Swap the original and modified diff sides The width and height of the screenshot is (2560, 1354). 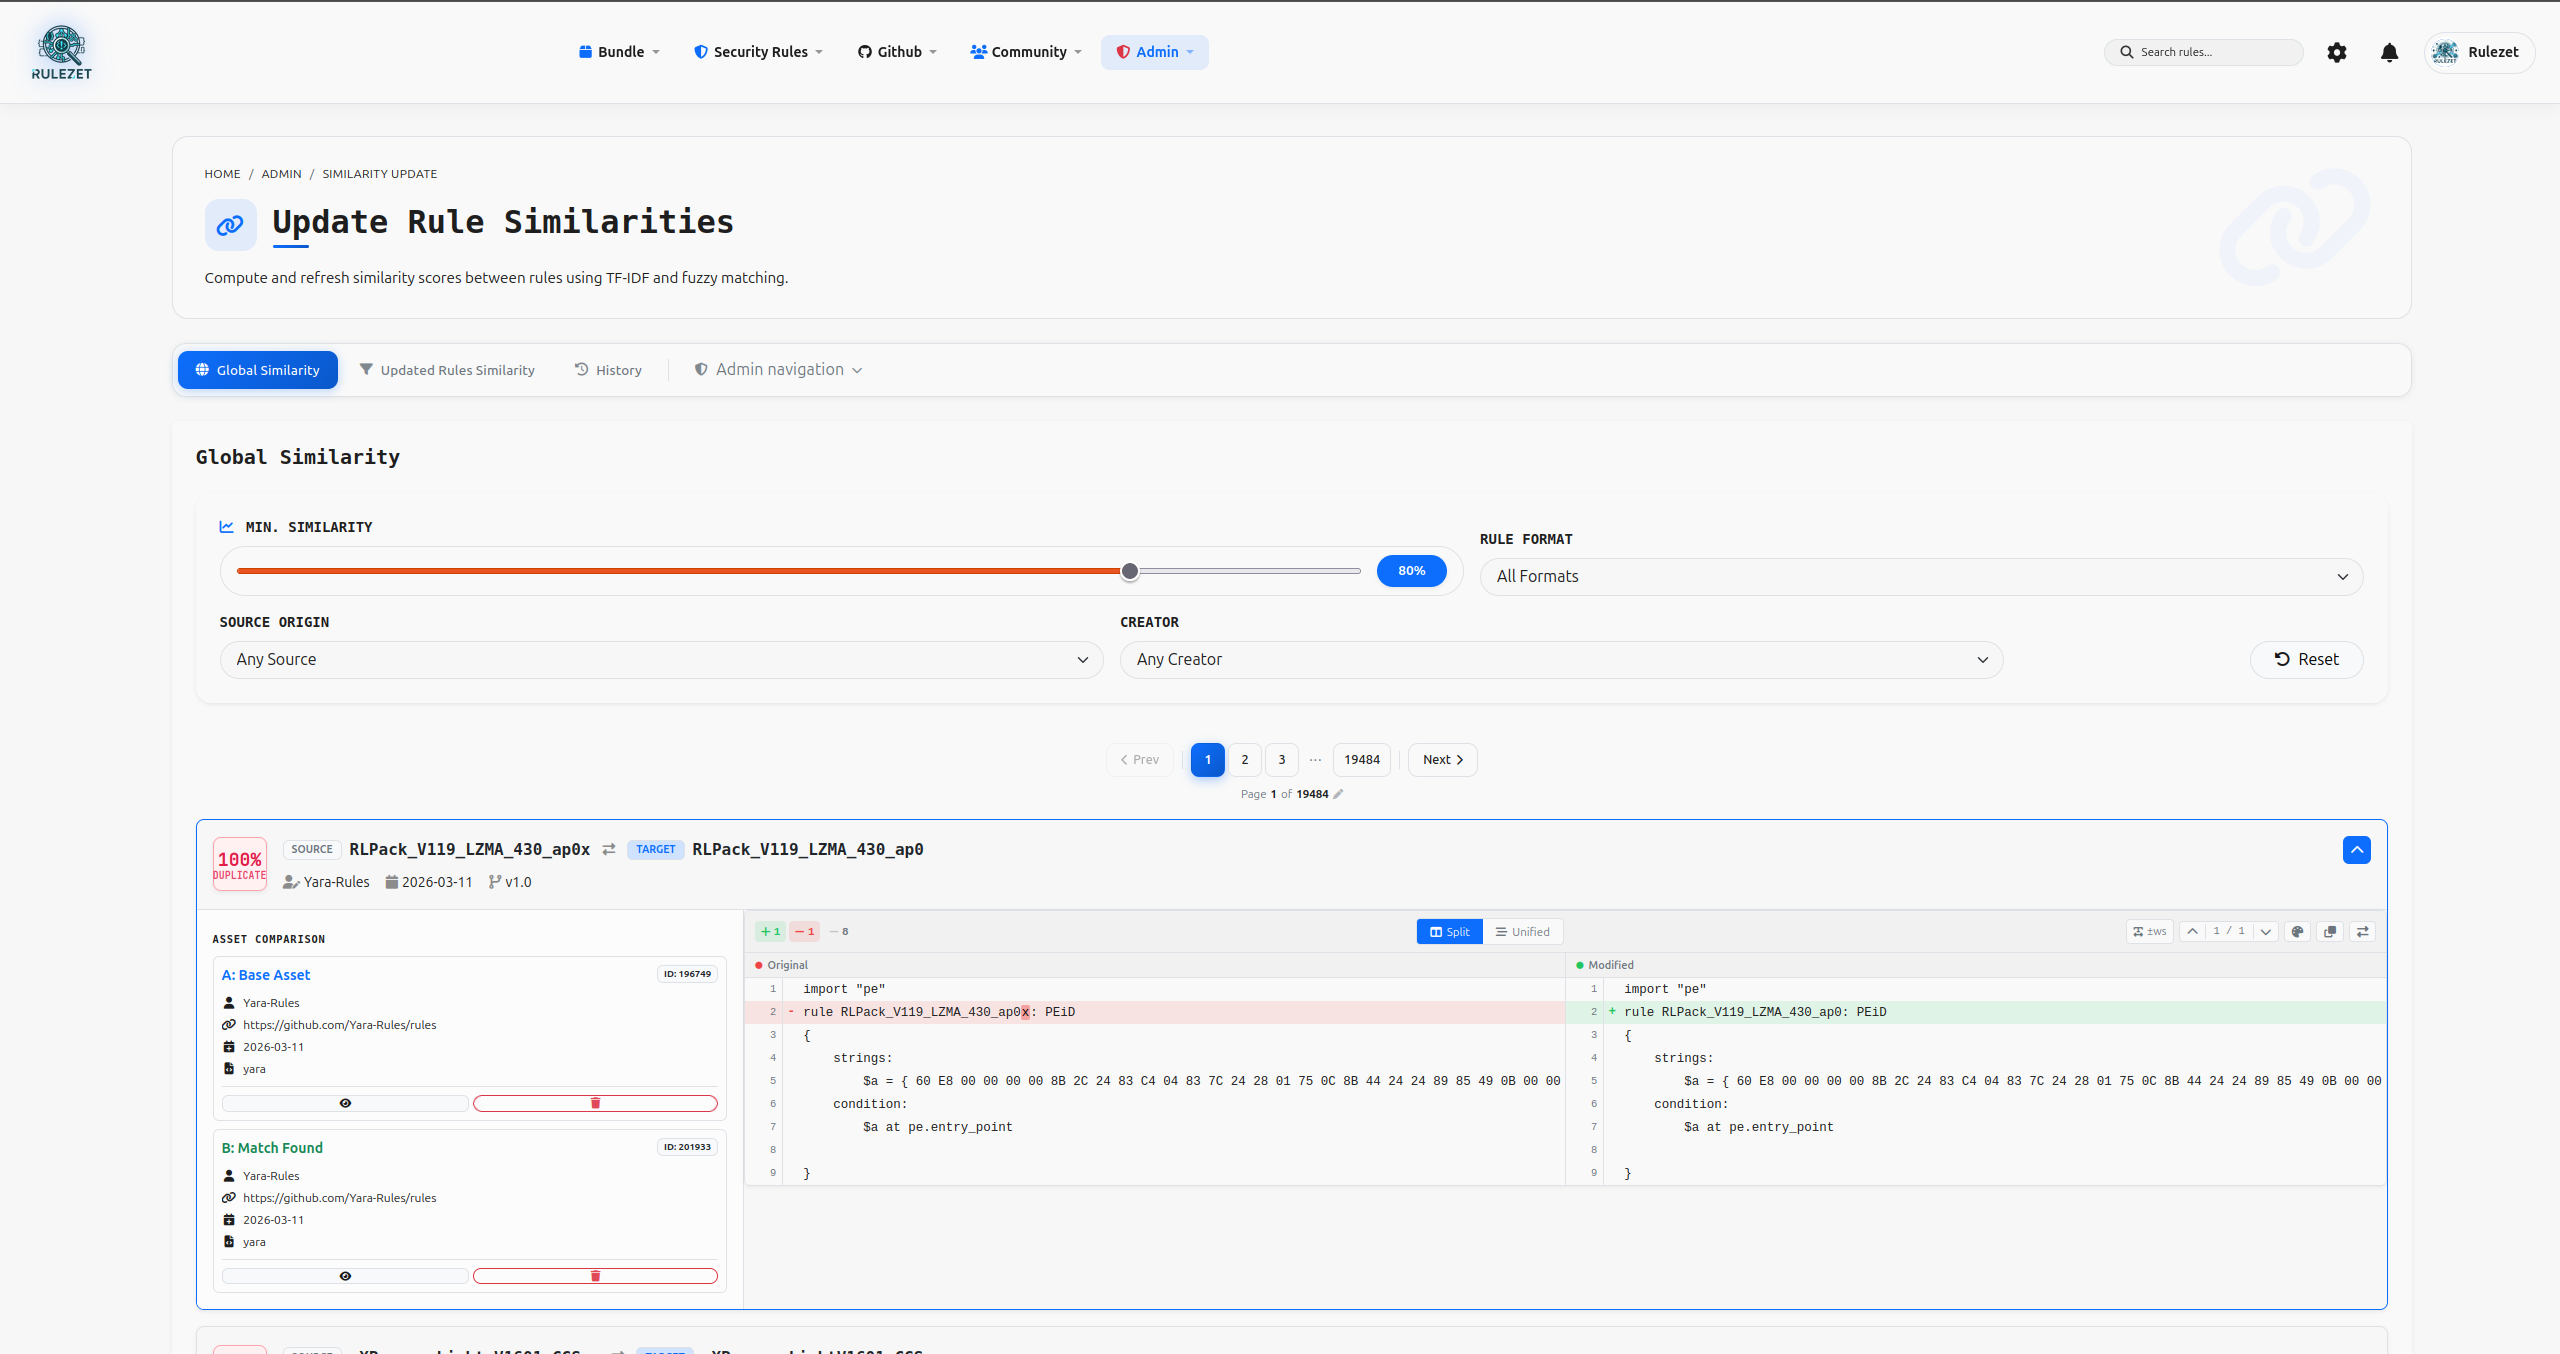[2363, 931]
